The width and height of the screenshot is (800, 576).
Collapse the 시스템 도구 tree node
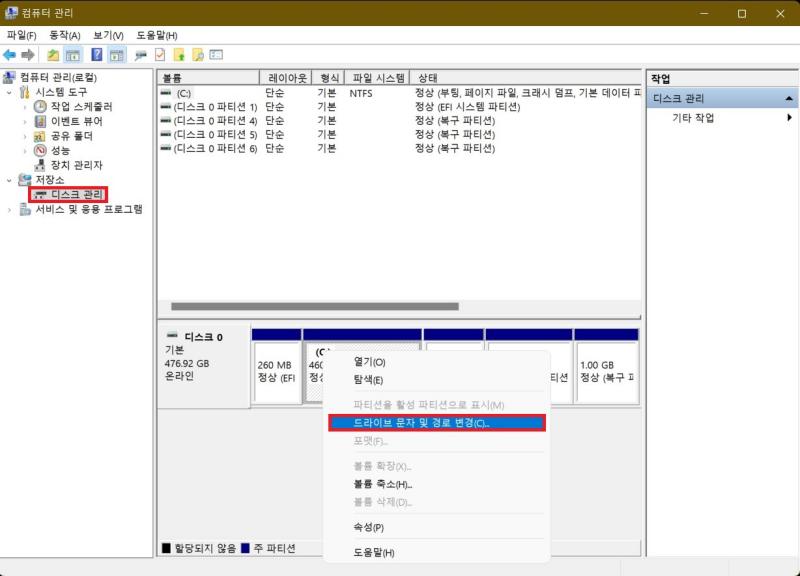pos(9,92)
